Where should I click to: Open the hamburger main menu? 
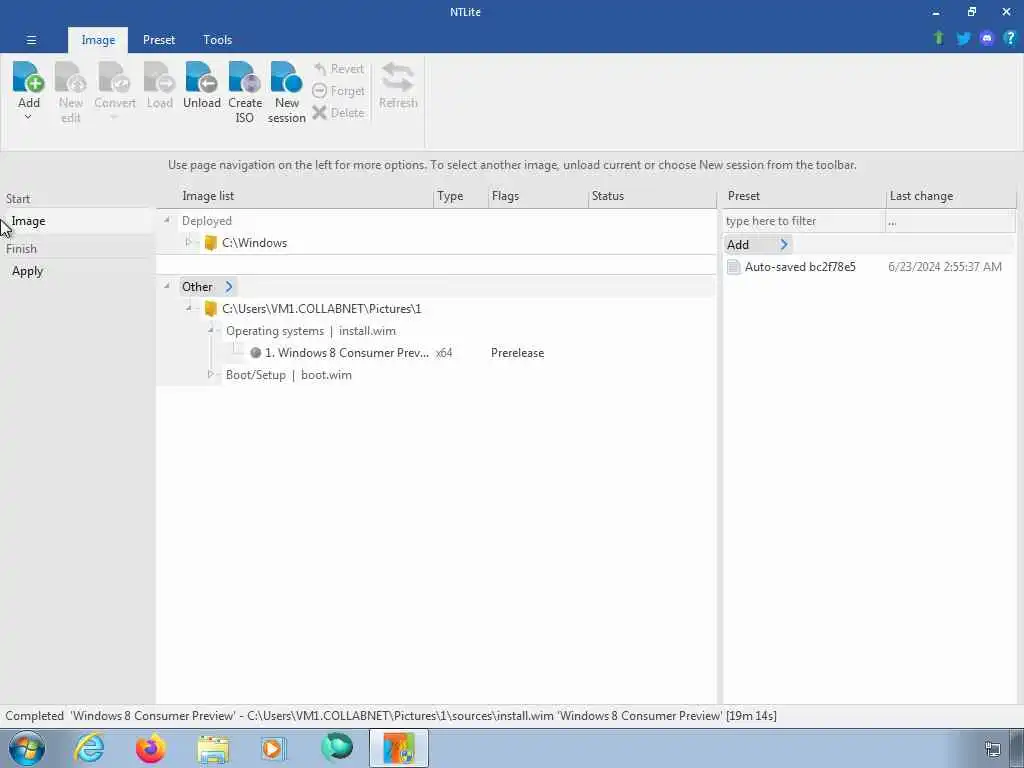click(x=31, y=40)
